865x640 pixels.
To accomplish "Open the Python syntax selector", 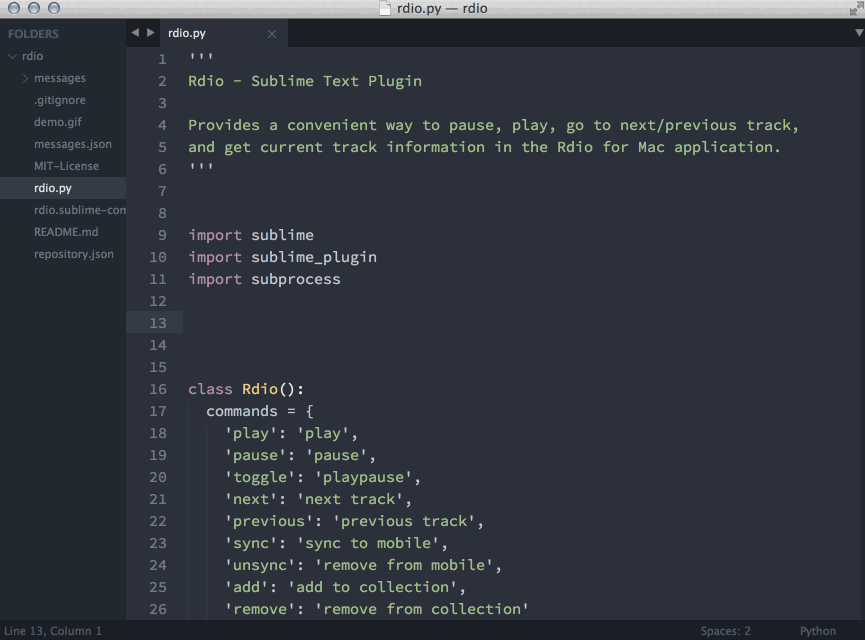I will pos(817,631).
